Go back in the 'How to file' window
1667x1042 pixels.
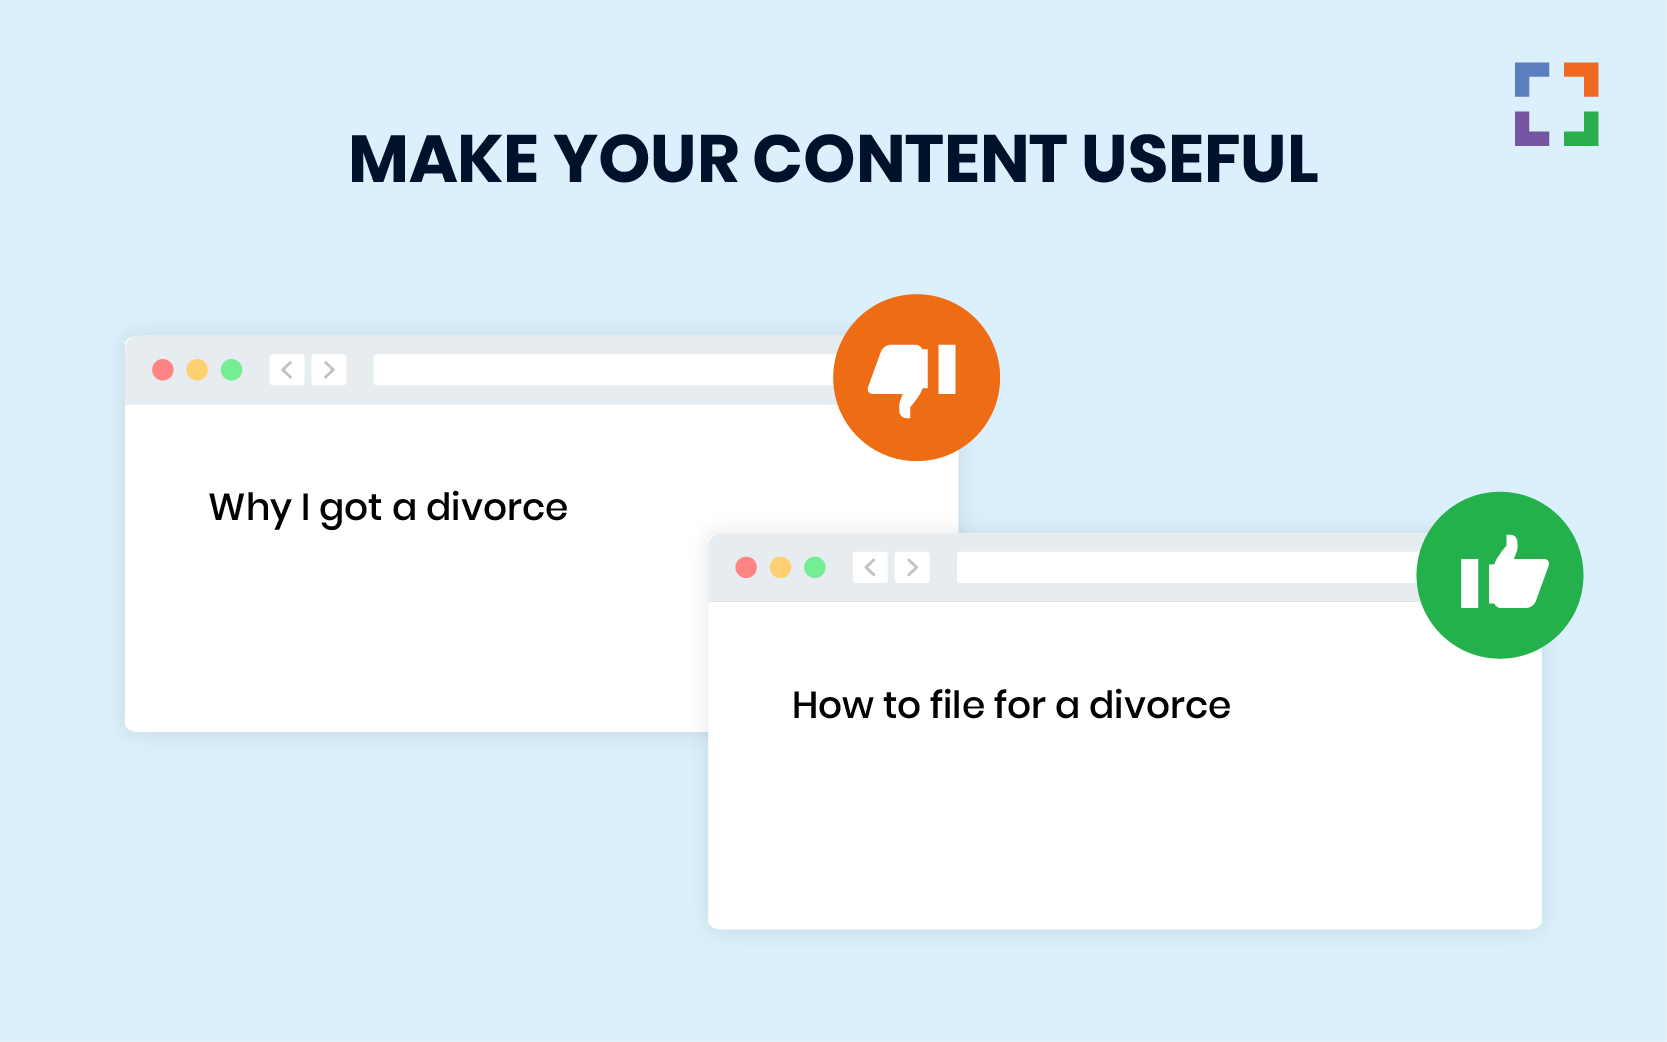tap(870, 568)
